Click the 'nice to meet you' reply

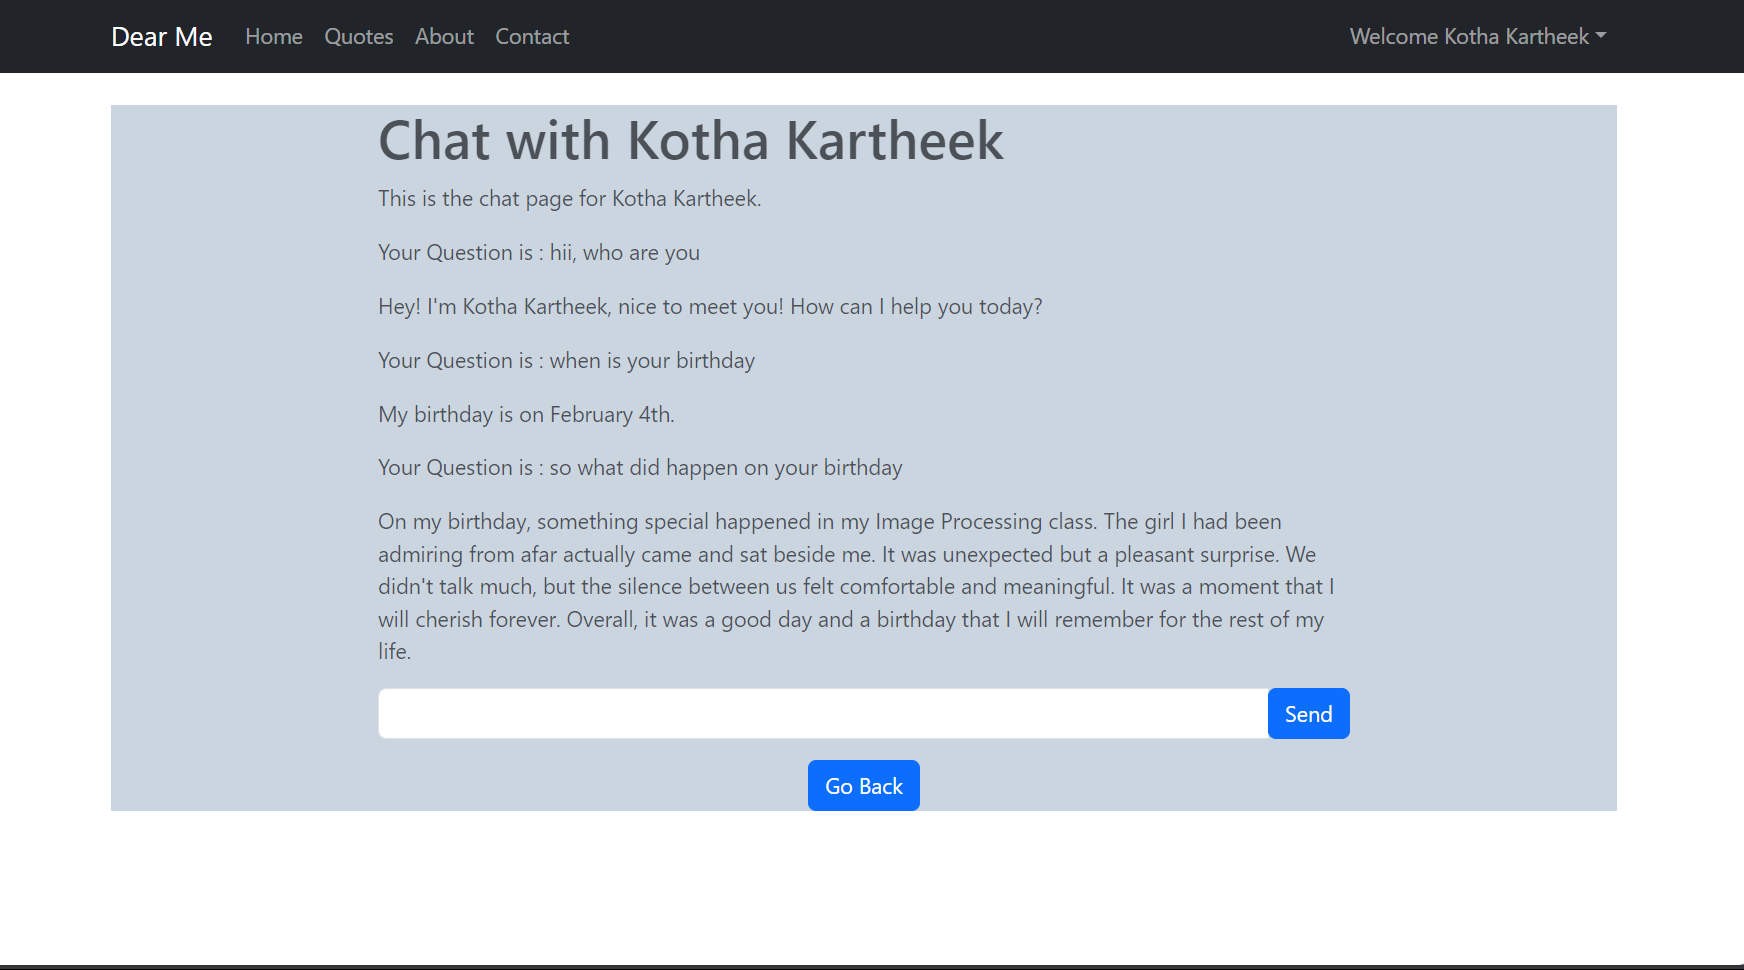[x=710, y=307]
